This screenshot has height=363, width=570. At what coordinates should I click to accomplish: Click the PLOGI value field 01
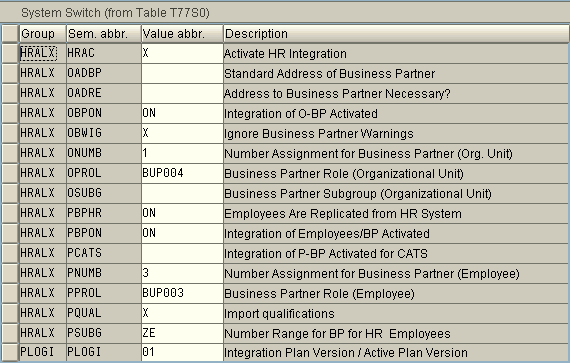click(182, 352)
